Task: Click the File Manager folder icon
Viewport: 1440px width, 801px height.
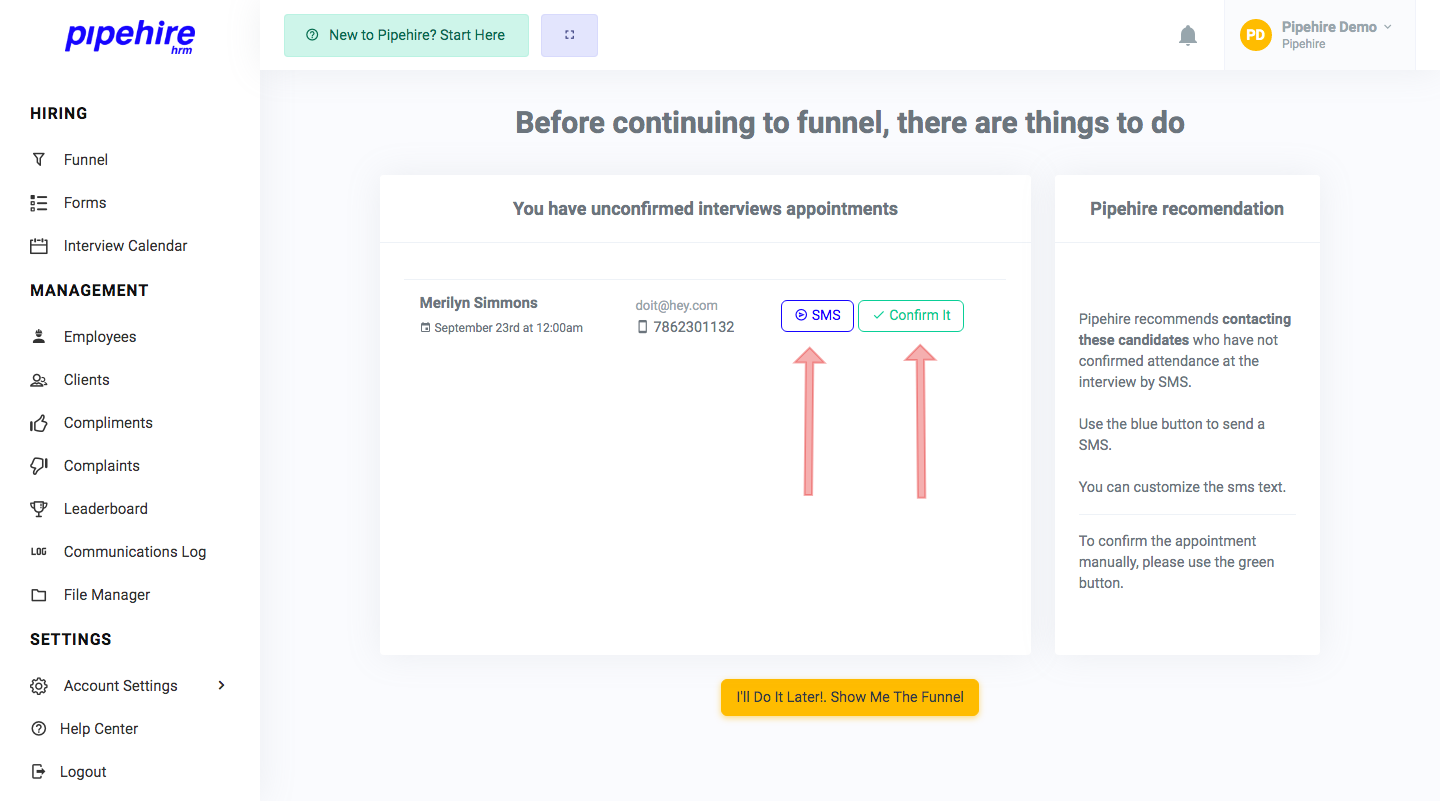Action: coord(39,595)
